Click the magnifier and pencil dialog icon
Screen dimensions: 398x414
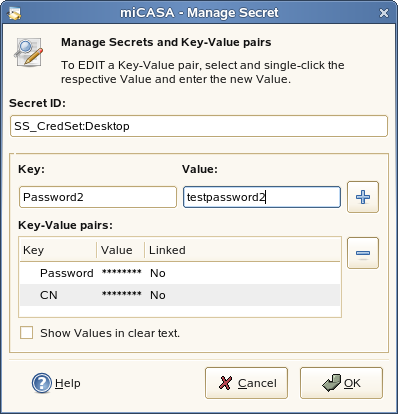tap(29, 52)
